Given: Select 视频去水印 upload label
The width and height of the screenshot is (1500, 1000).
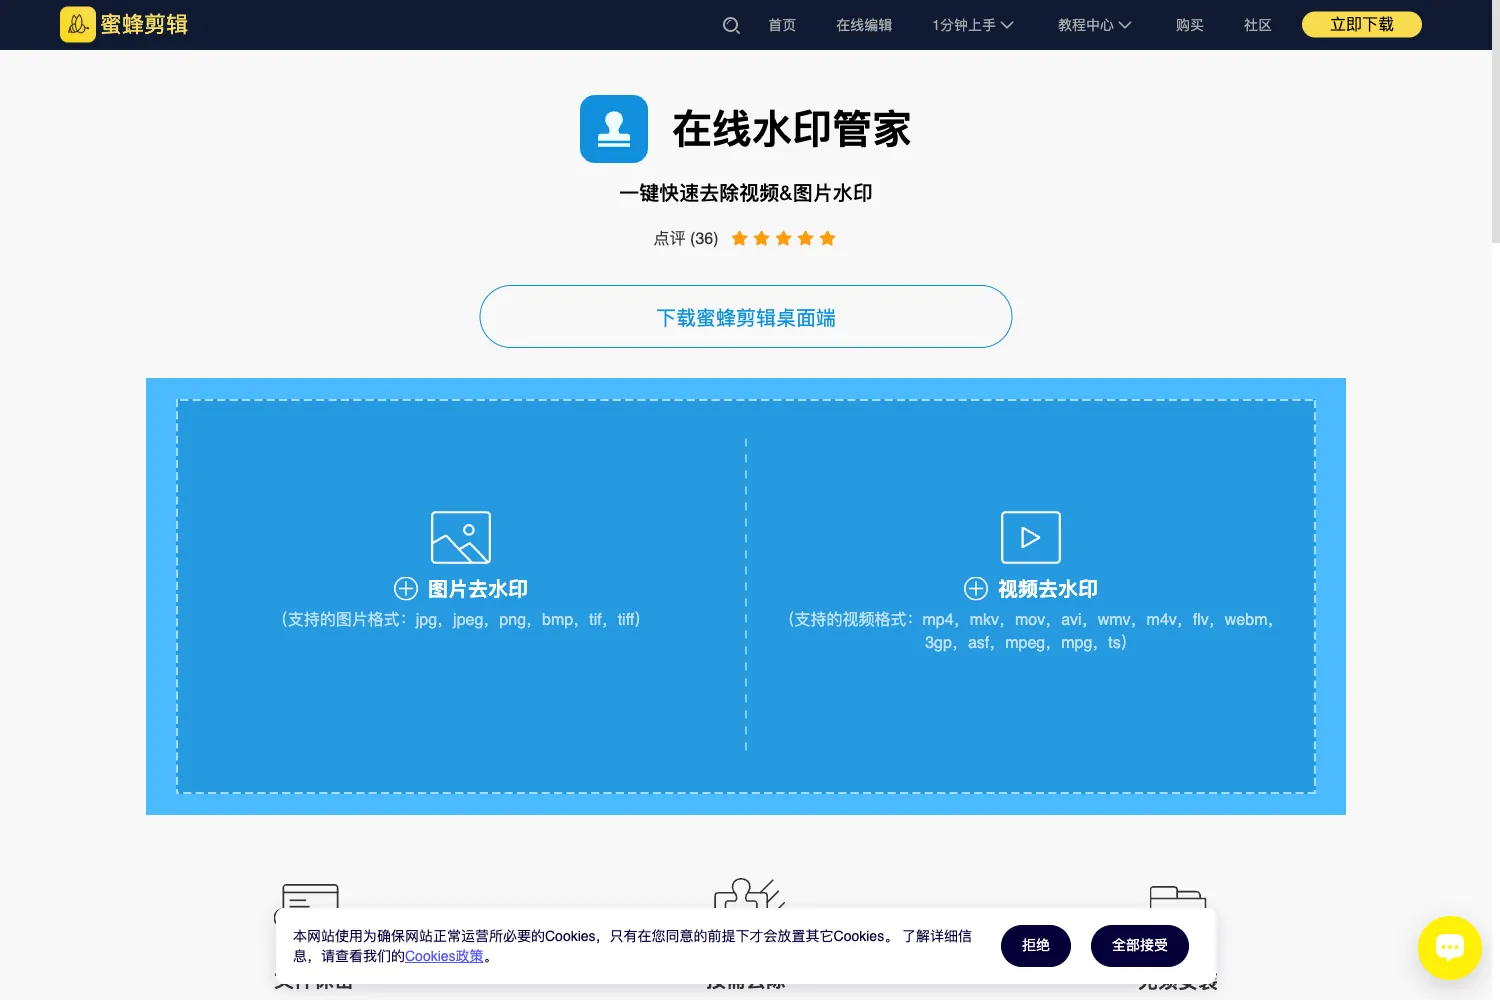Looking at the screenshot, I should pos(1048,589).
